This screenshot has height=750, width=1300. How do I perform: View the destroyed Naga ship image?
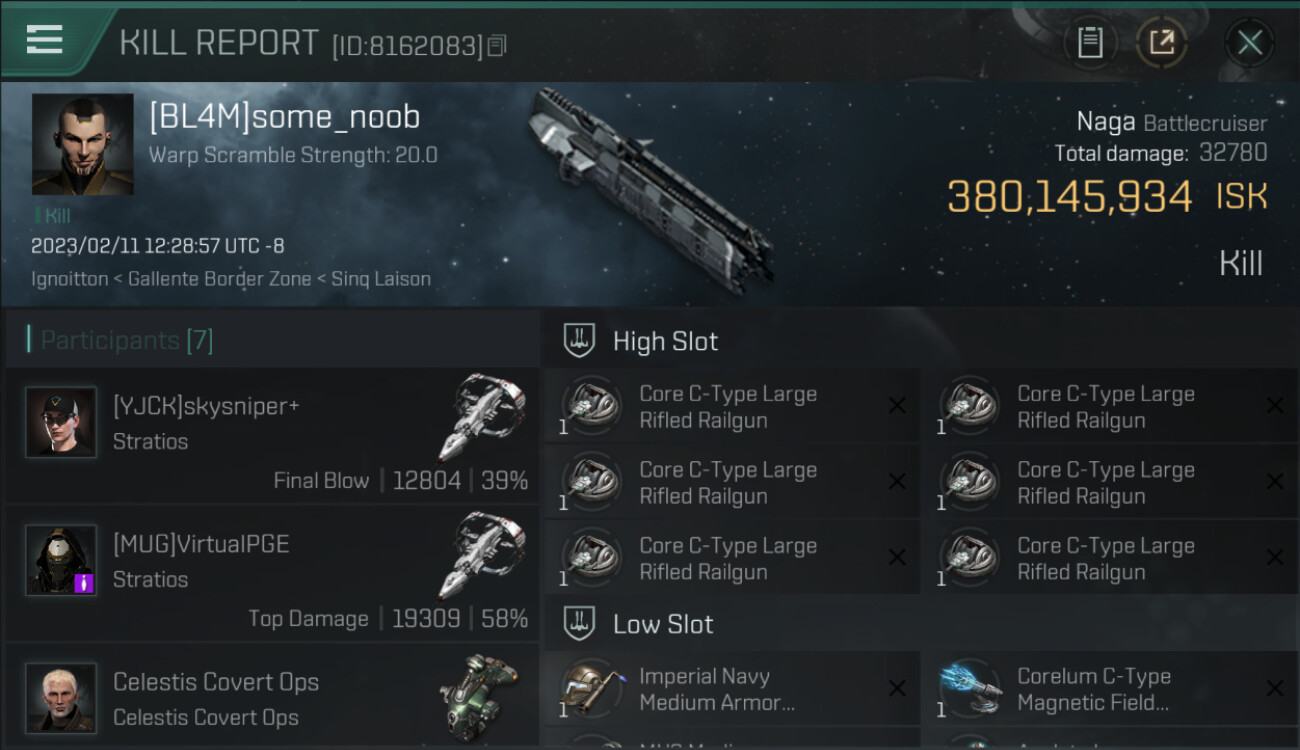[650, 190]
